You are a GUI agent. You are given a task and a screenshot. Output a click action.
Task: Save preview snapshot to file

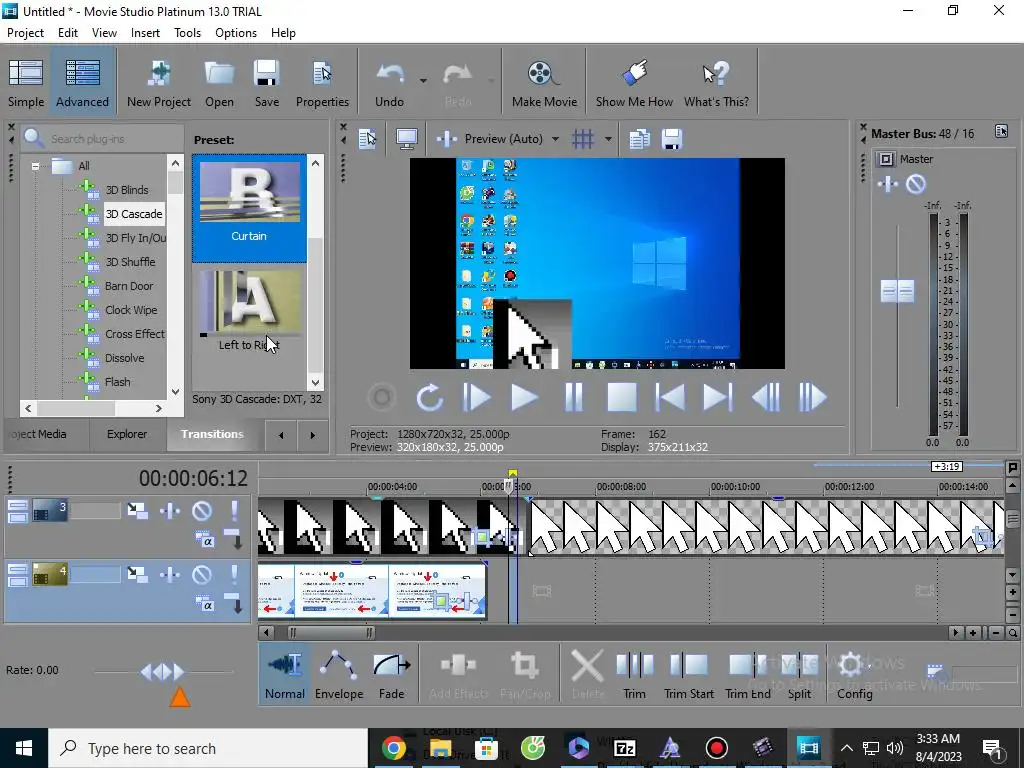point(672,139)
